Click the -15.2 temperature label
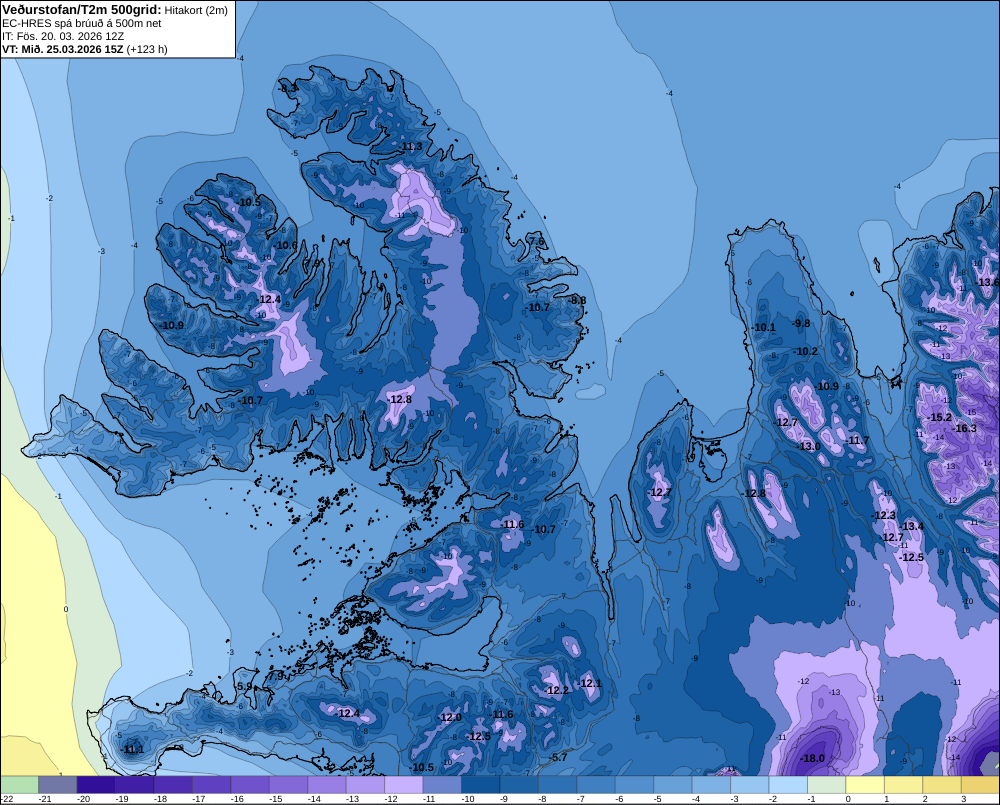Viewport: 1000px width, 805px height. pyautogui.click(x=939, y=417)
